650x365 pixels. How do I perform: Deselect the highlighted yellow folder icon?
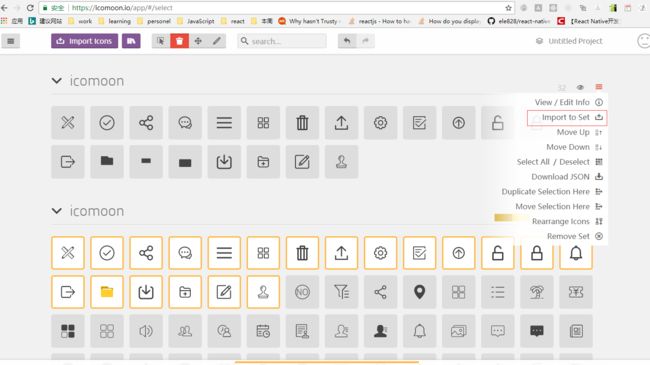[107, 292]
